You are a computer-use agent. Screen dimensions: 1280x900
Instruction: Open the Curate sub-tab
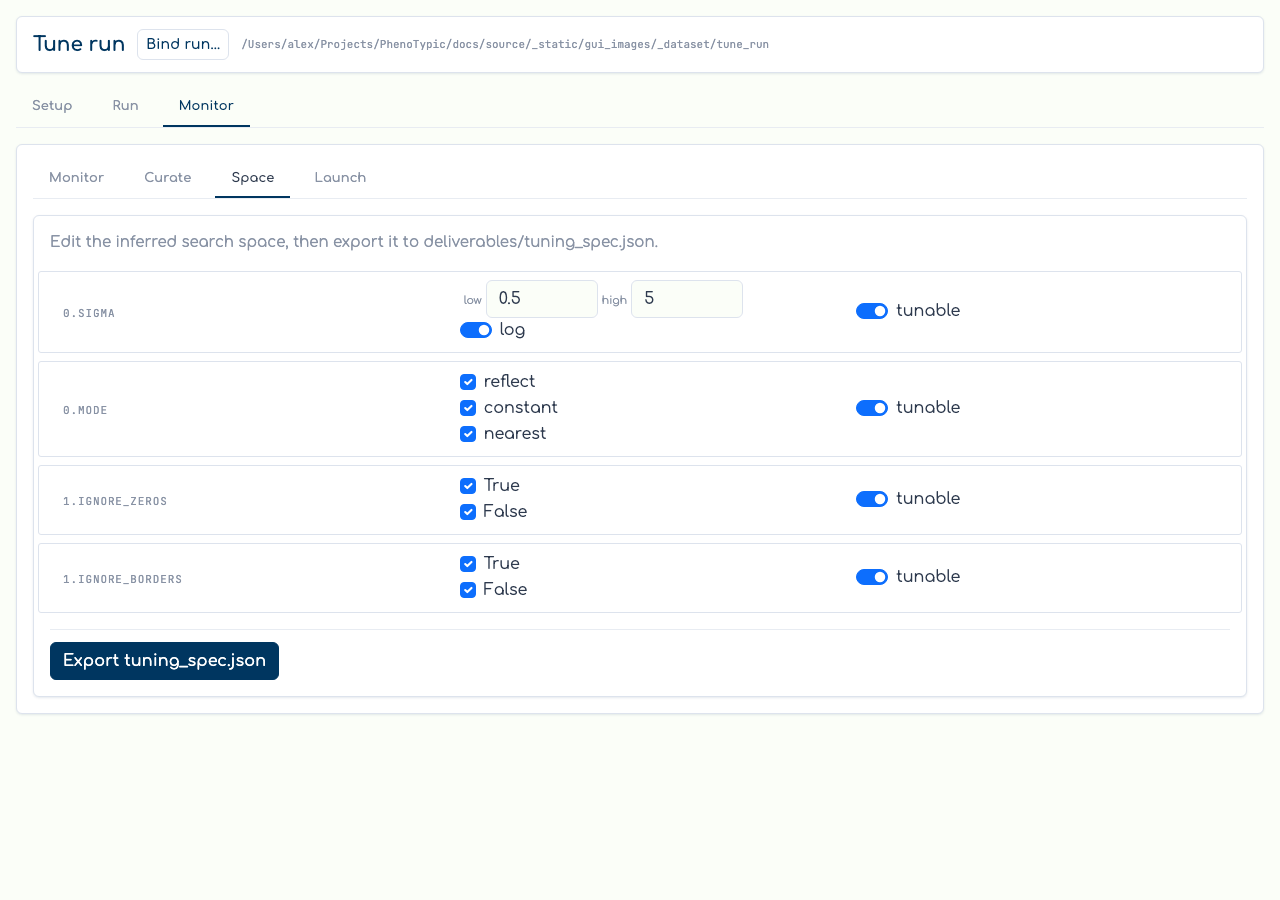(168, 178)
